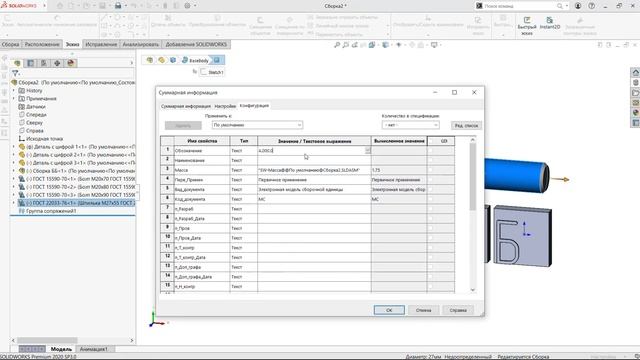Click the Hide/Show Items icon
This screenshot has width=640, height=360.
(x=399, y=45)
